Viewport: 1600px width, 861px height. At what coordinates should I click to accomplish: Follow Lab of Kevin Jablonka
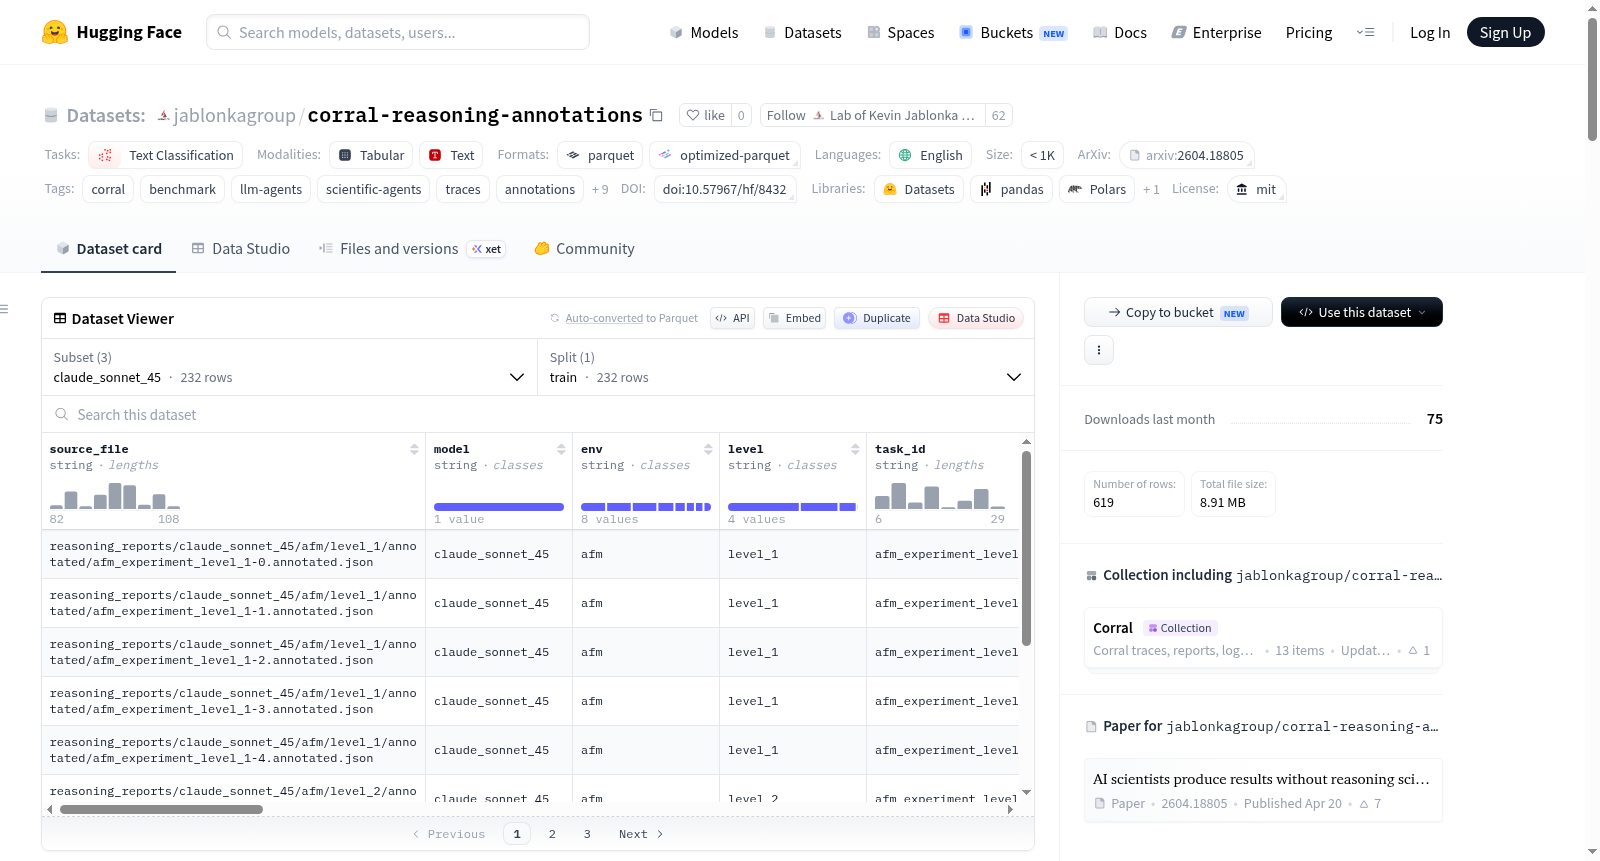click(872, 115)
